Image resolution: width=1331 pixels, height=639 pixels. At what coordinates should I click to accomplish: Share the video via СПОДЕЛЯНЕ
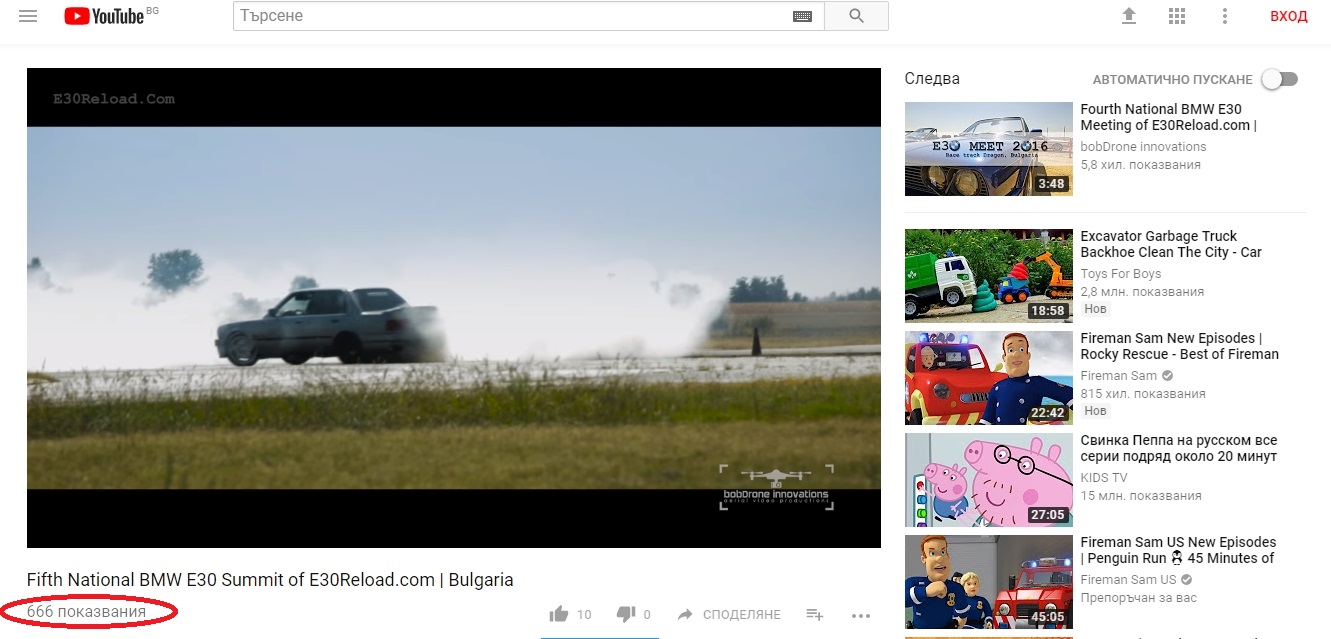pyautogui.click(x=729, y=614)
